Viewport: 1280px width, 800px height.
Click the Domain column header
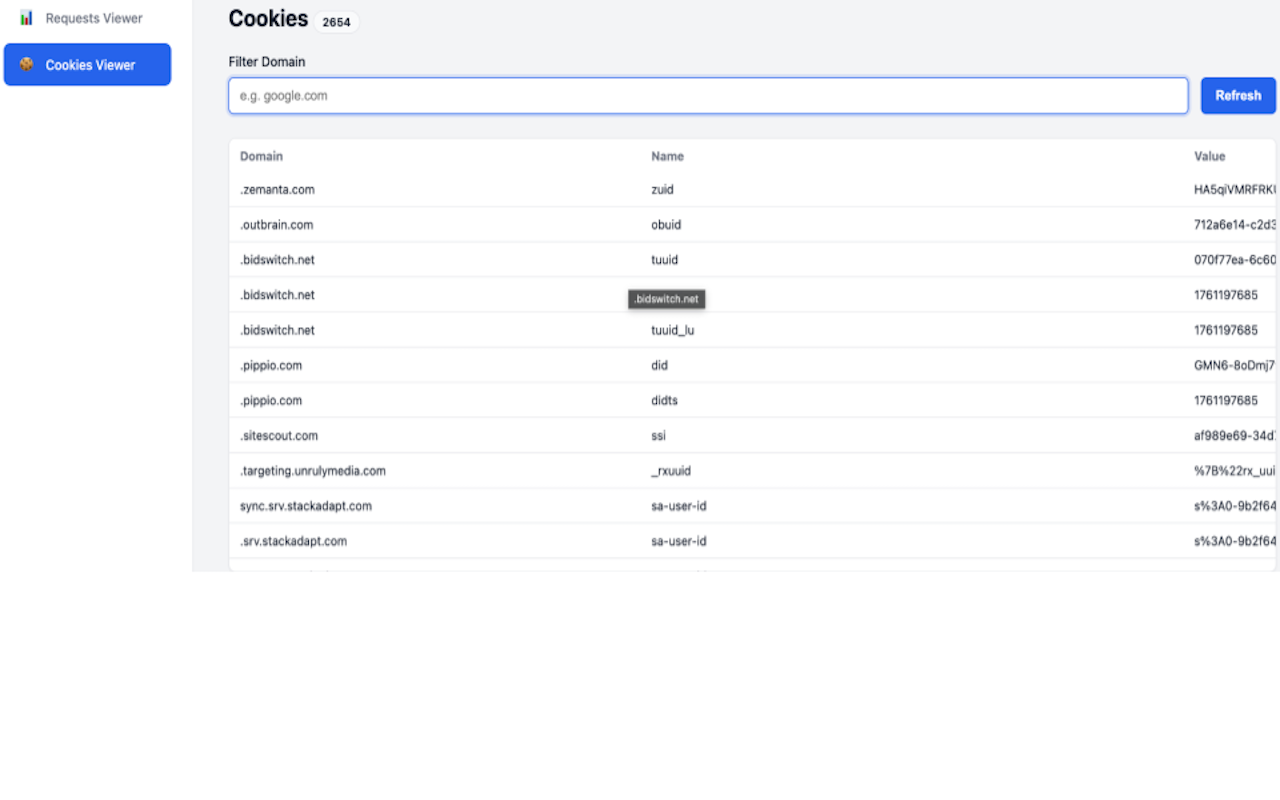click(261, 156)
